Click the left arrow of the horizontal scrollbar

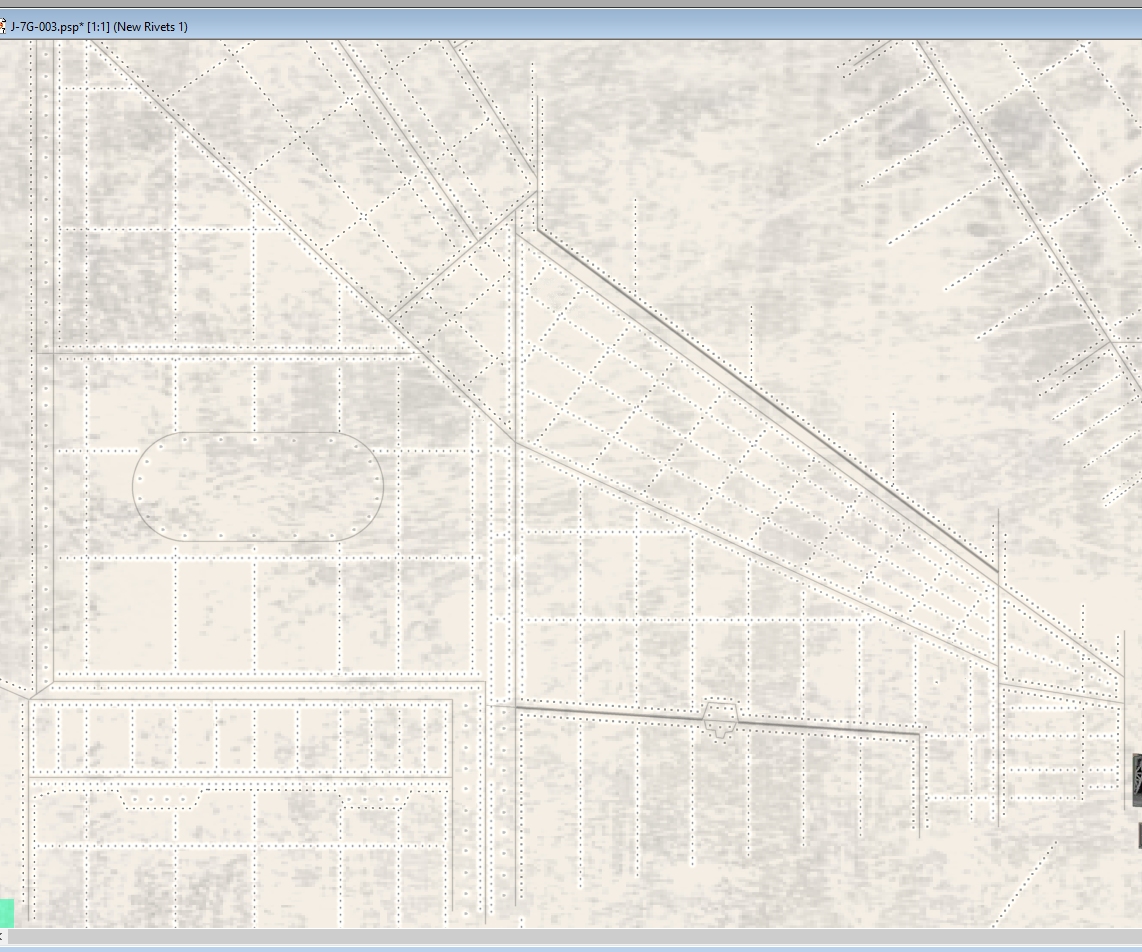pos(2,937)
